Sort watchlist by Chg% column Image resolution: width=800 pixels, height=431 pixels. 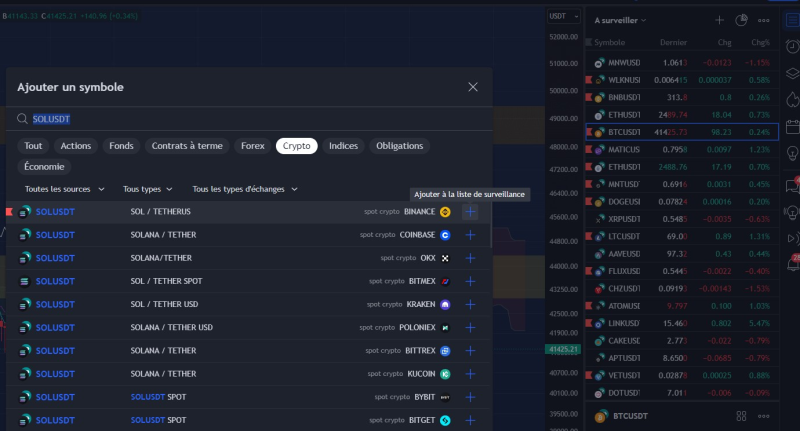[760, 42]
